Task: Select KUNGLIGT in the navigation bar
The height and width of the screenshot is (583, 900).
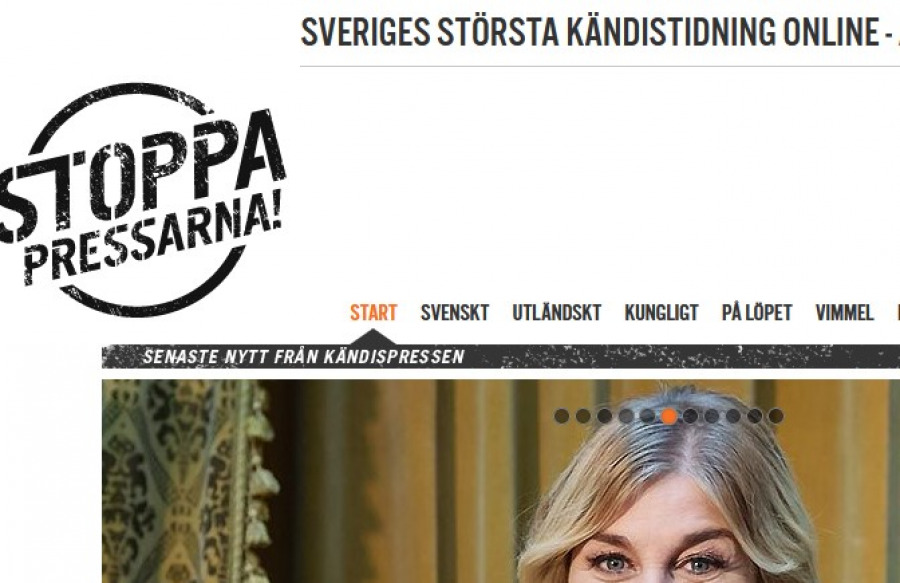Action: tap(661, 313)
